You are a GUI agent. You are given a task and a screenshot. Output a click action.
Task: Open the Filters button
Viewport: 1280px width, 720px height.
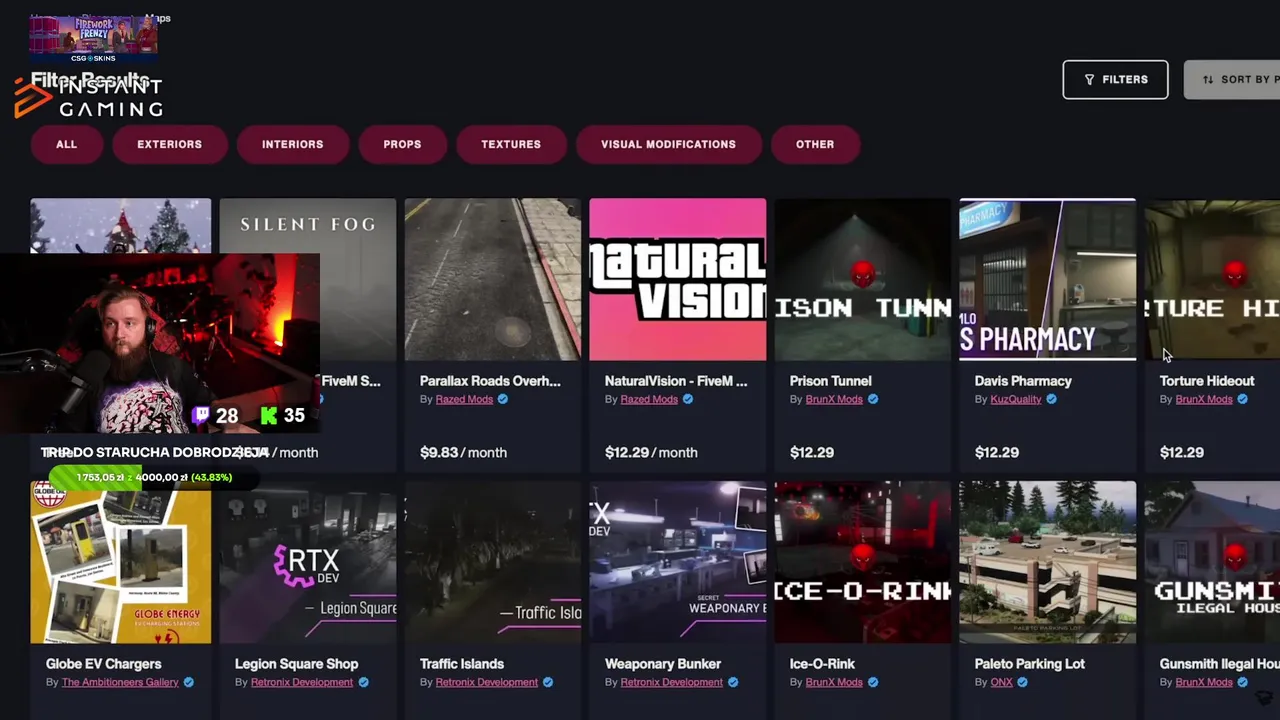click(x=1115, y=80)
